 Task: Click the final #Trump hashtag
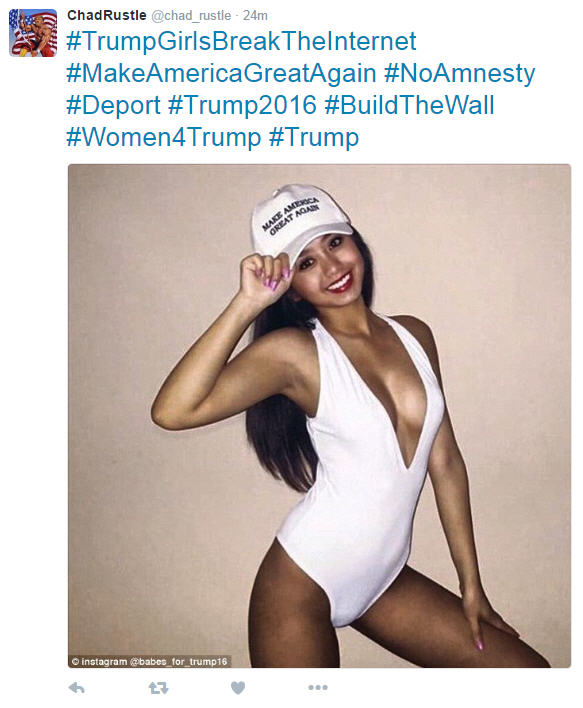point(314,137)
